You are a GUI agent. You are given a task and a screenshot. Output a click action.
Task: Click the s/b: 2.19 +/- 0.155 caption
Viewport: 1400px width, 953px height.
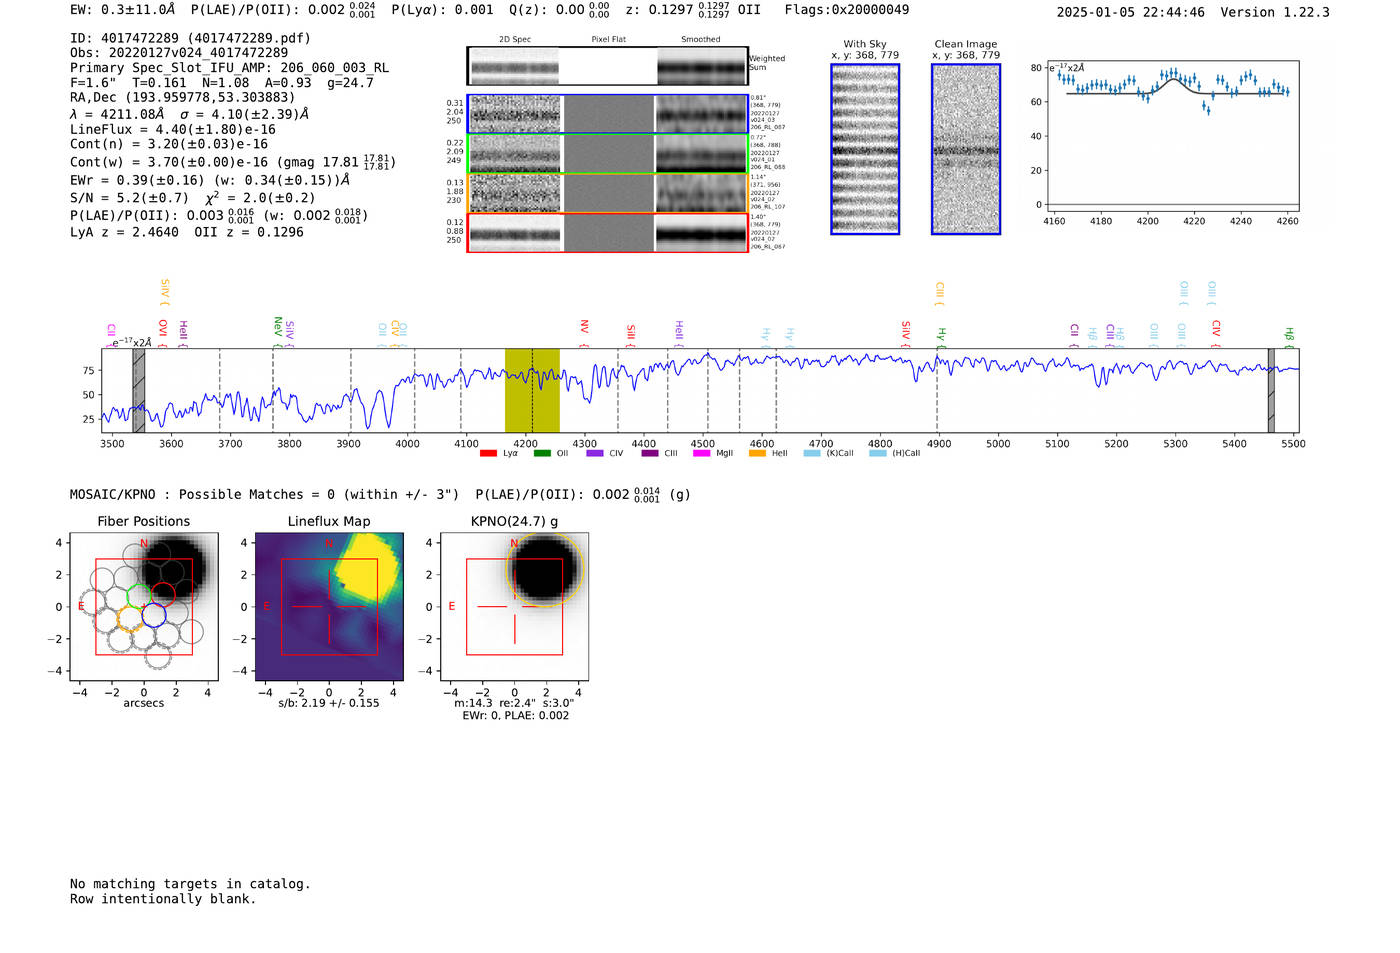pyautogui.click(x=329, y=703)
